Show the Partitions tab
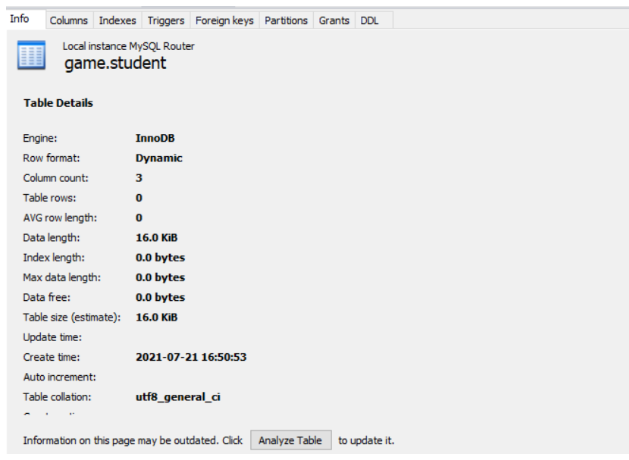 coord(286,20)
